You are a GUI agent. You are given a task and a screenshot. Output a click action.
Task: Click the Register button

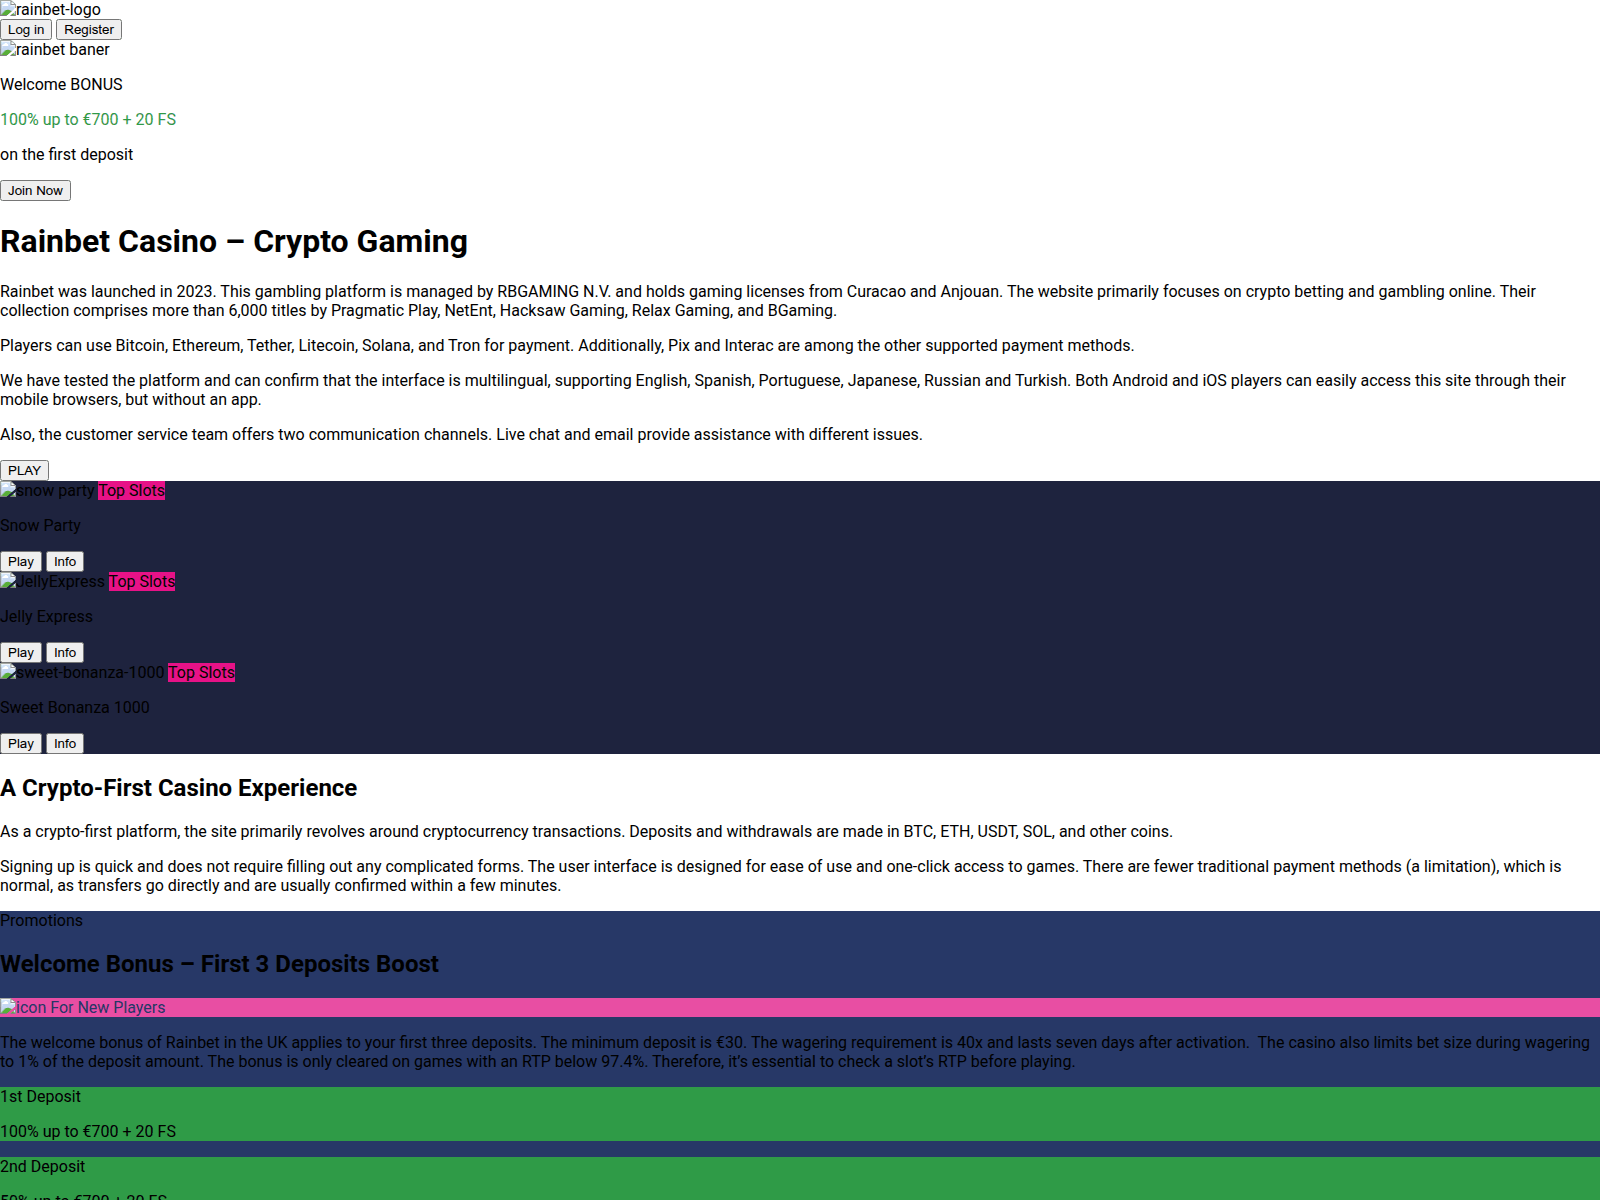89,30
